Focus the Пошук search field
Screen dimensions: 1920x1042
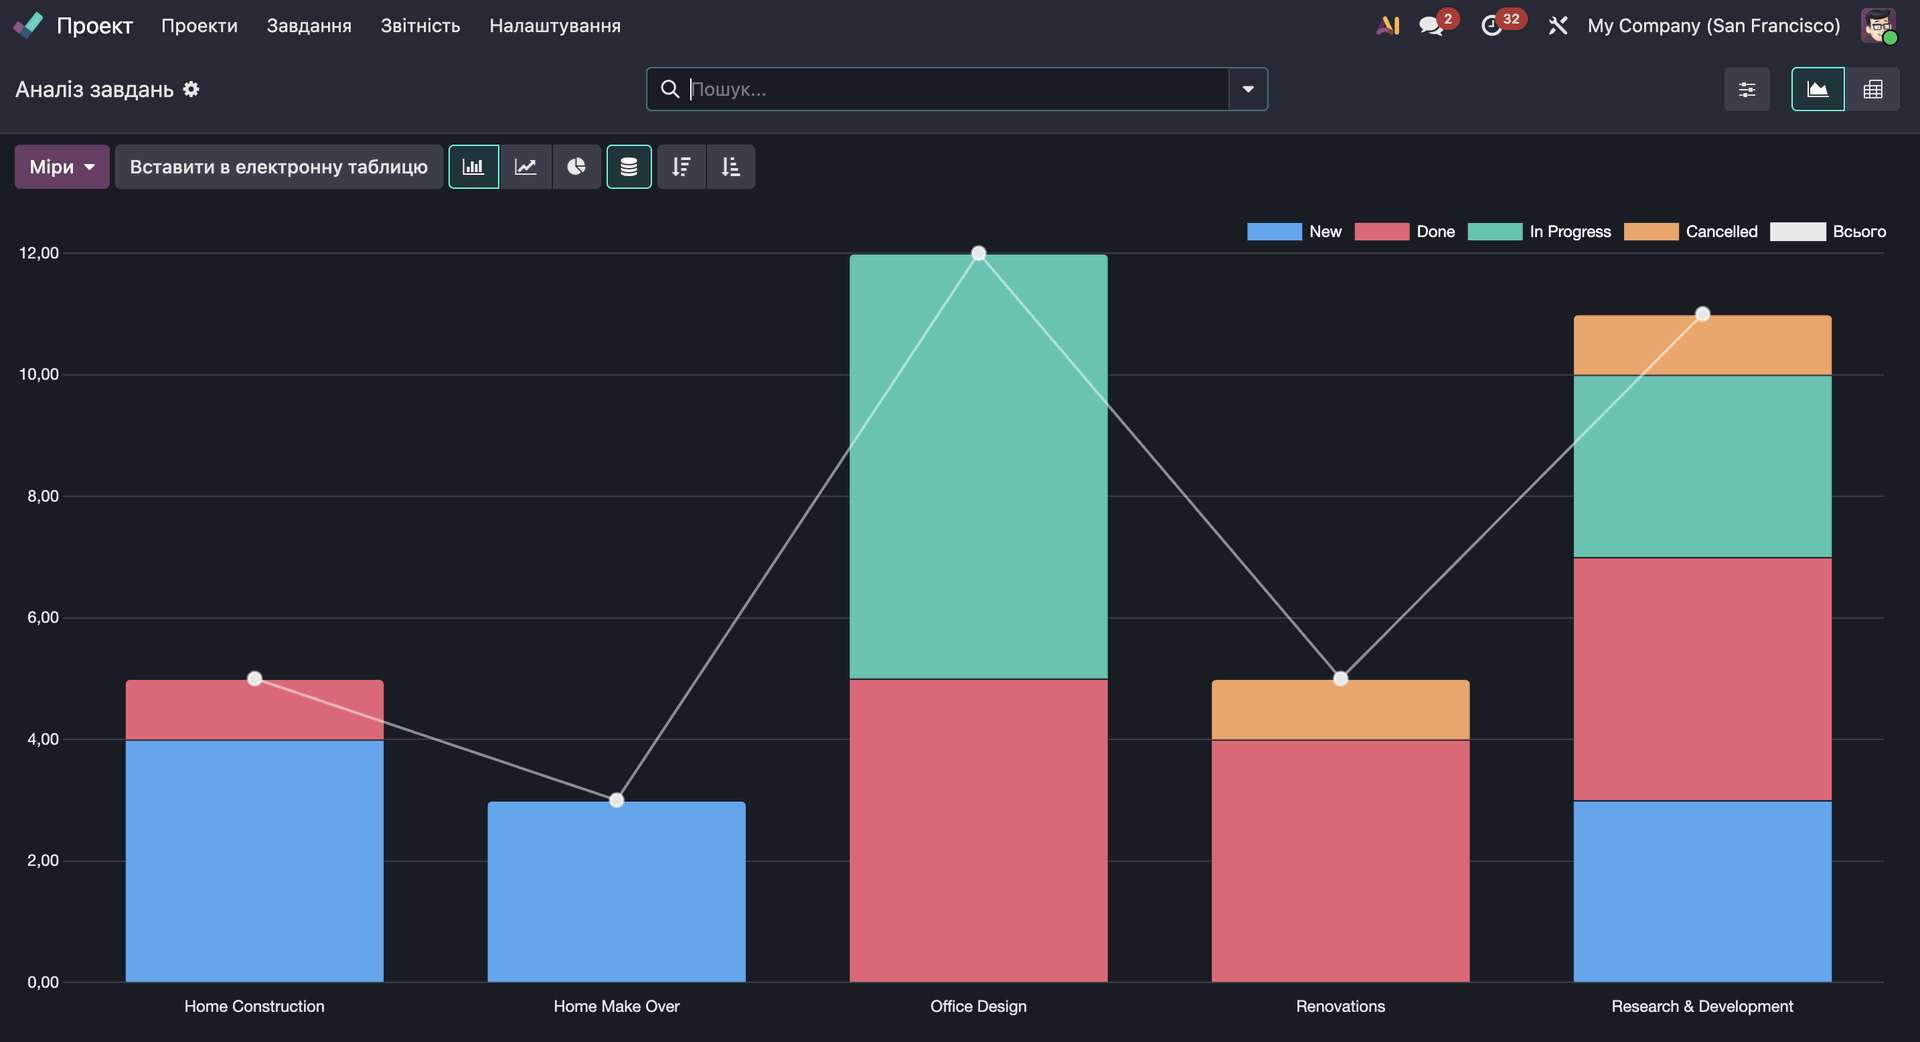pyautogui.click(x=955, y=90)
